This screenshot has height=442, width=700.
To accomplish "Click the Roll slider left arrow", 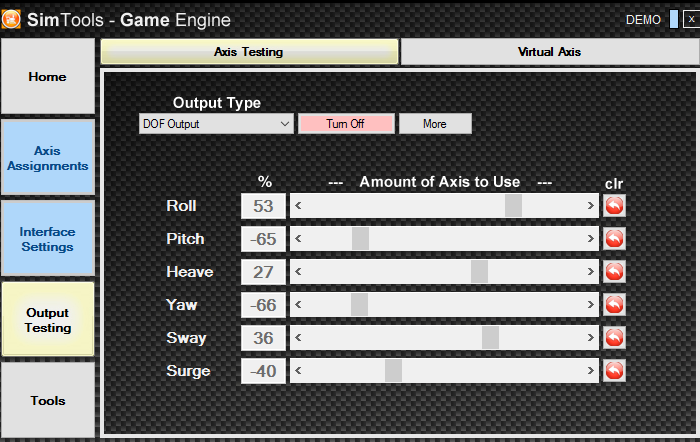I will click(x=298, y=206).
